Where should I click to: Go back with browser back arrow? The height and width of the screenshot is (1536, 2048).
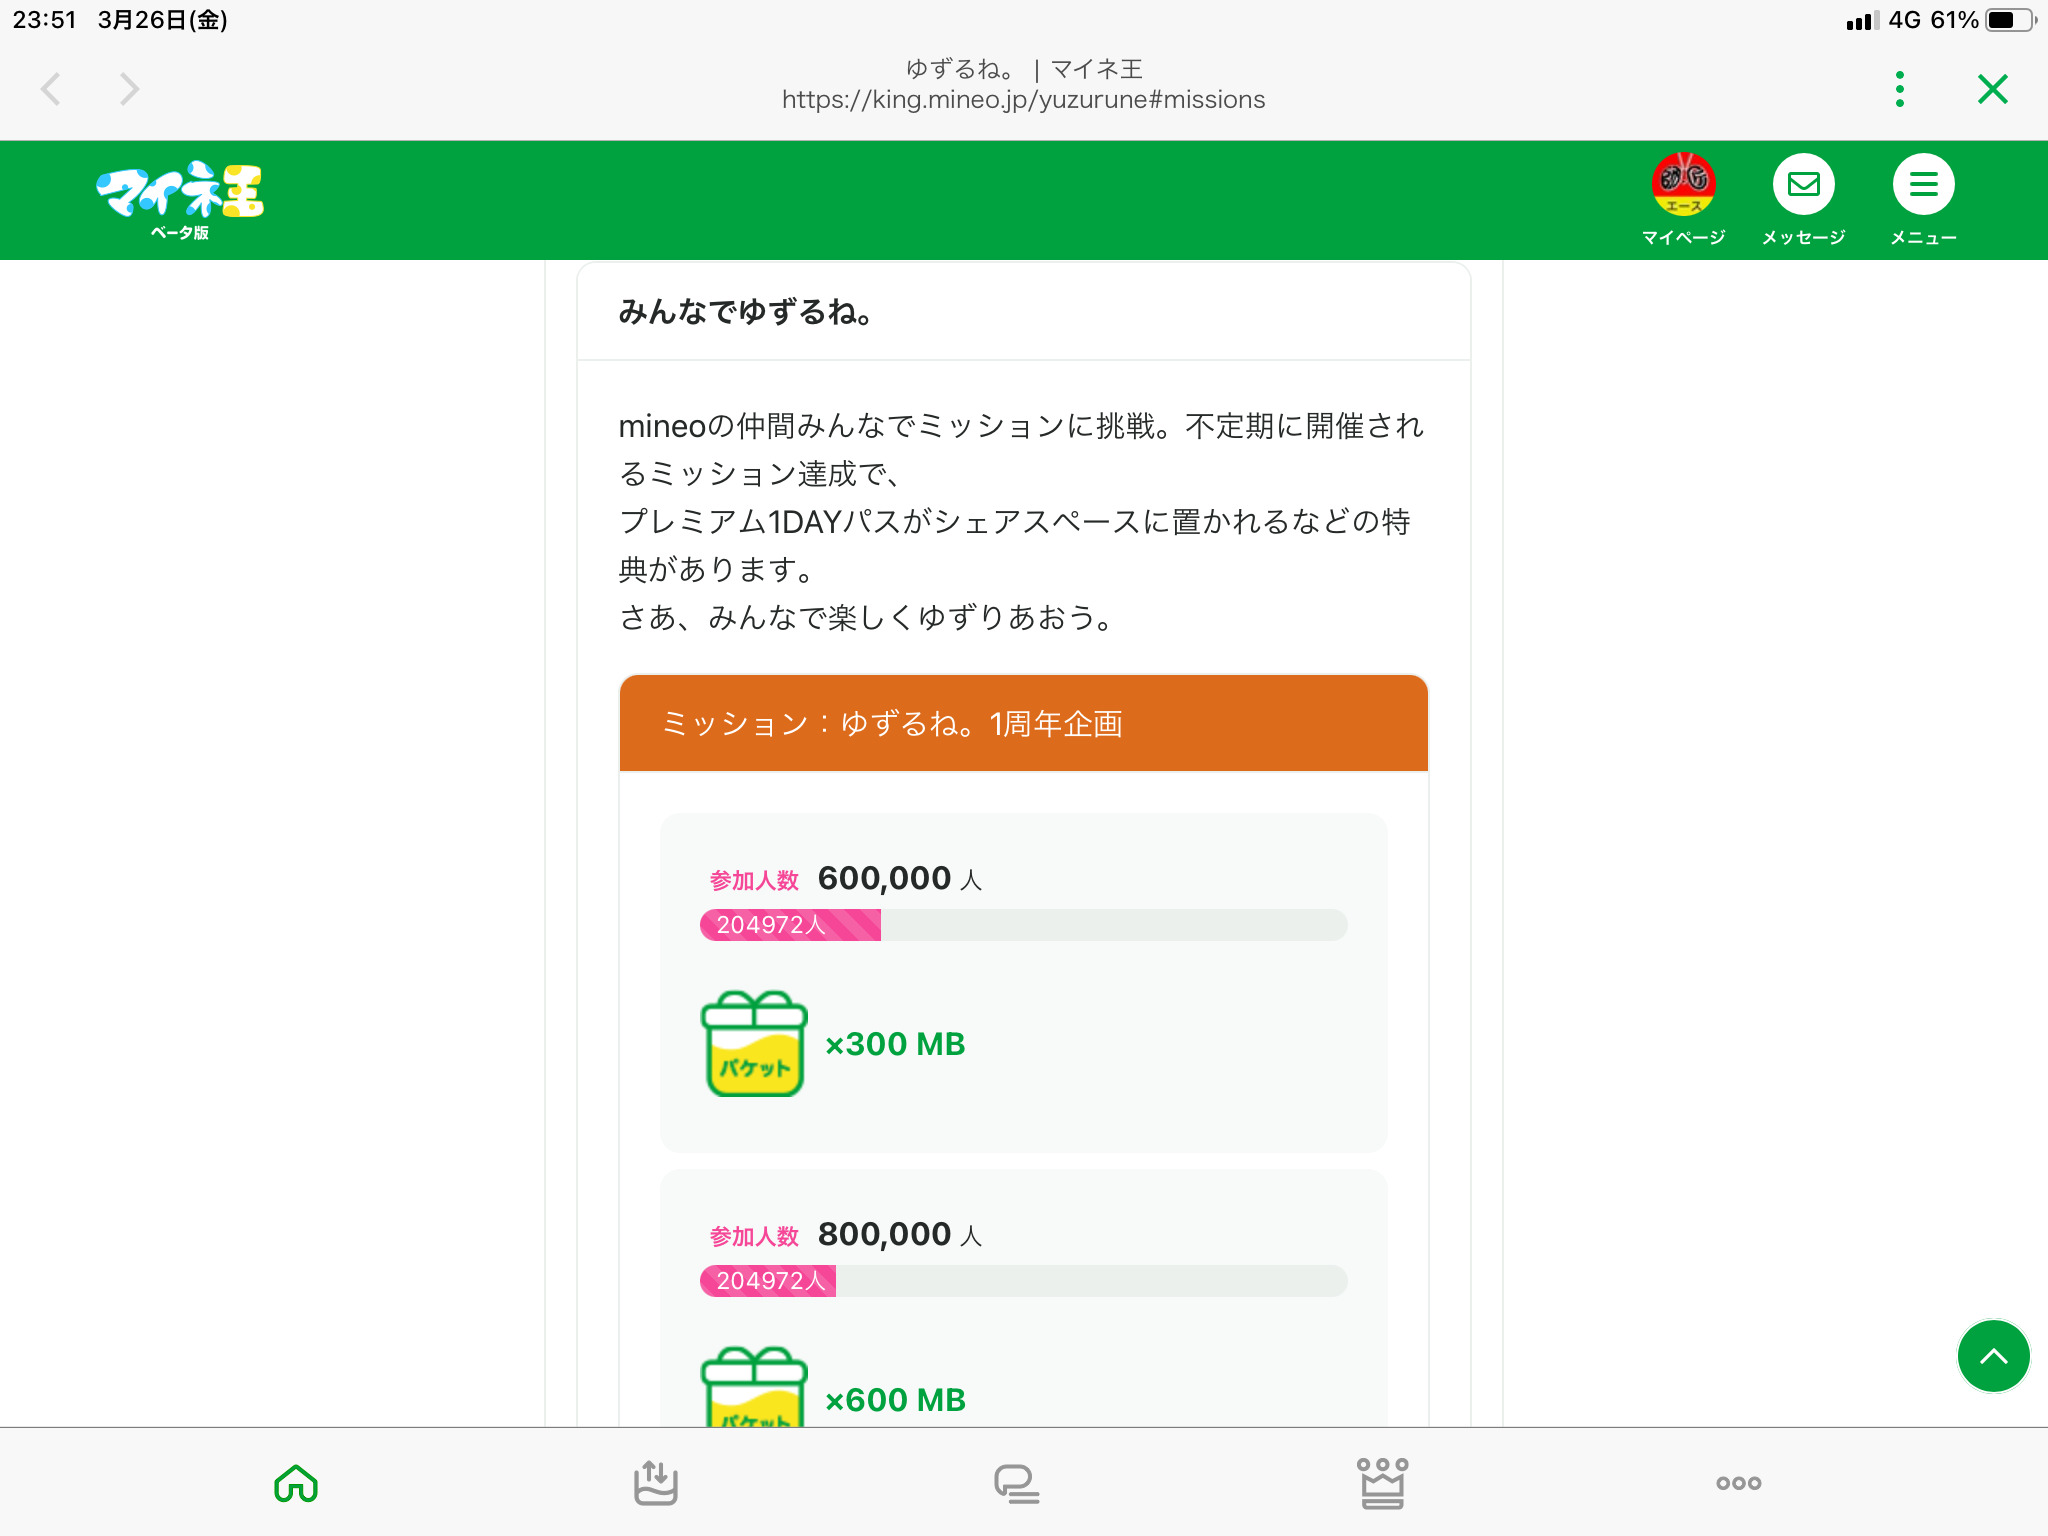coord(51,89)
